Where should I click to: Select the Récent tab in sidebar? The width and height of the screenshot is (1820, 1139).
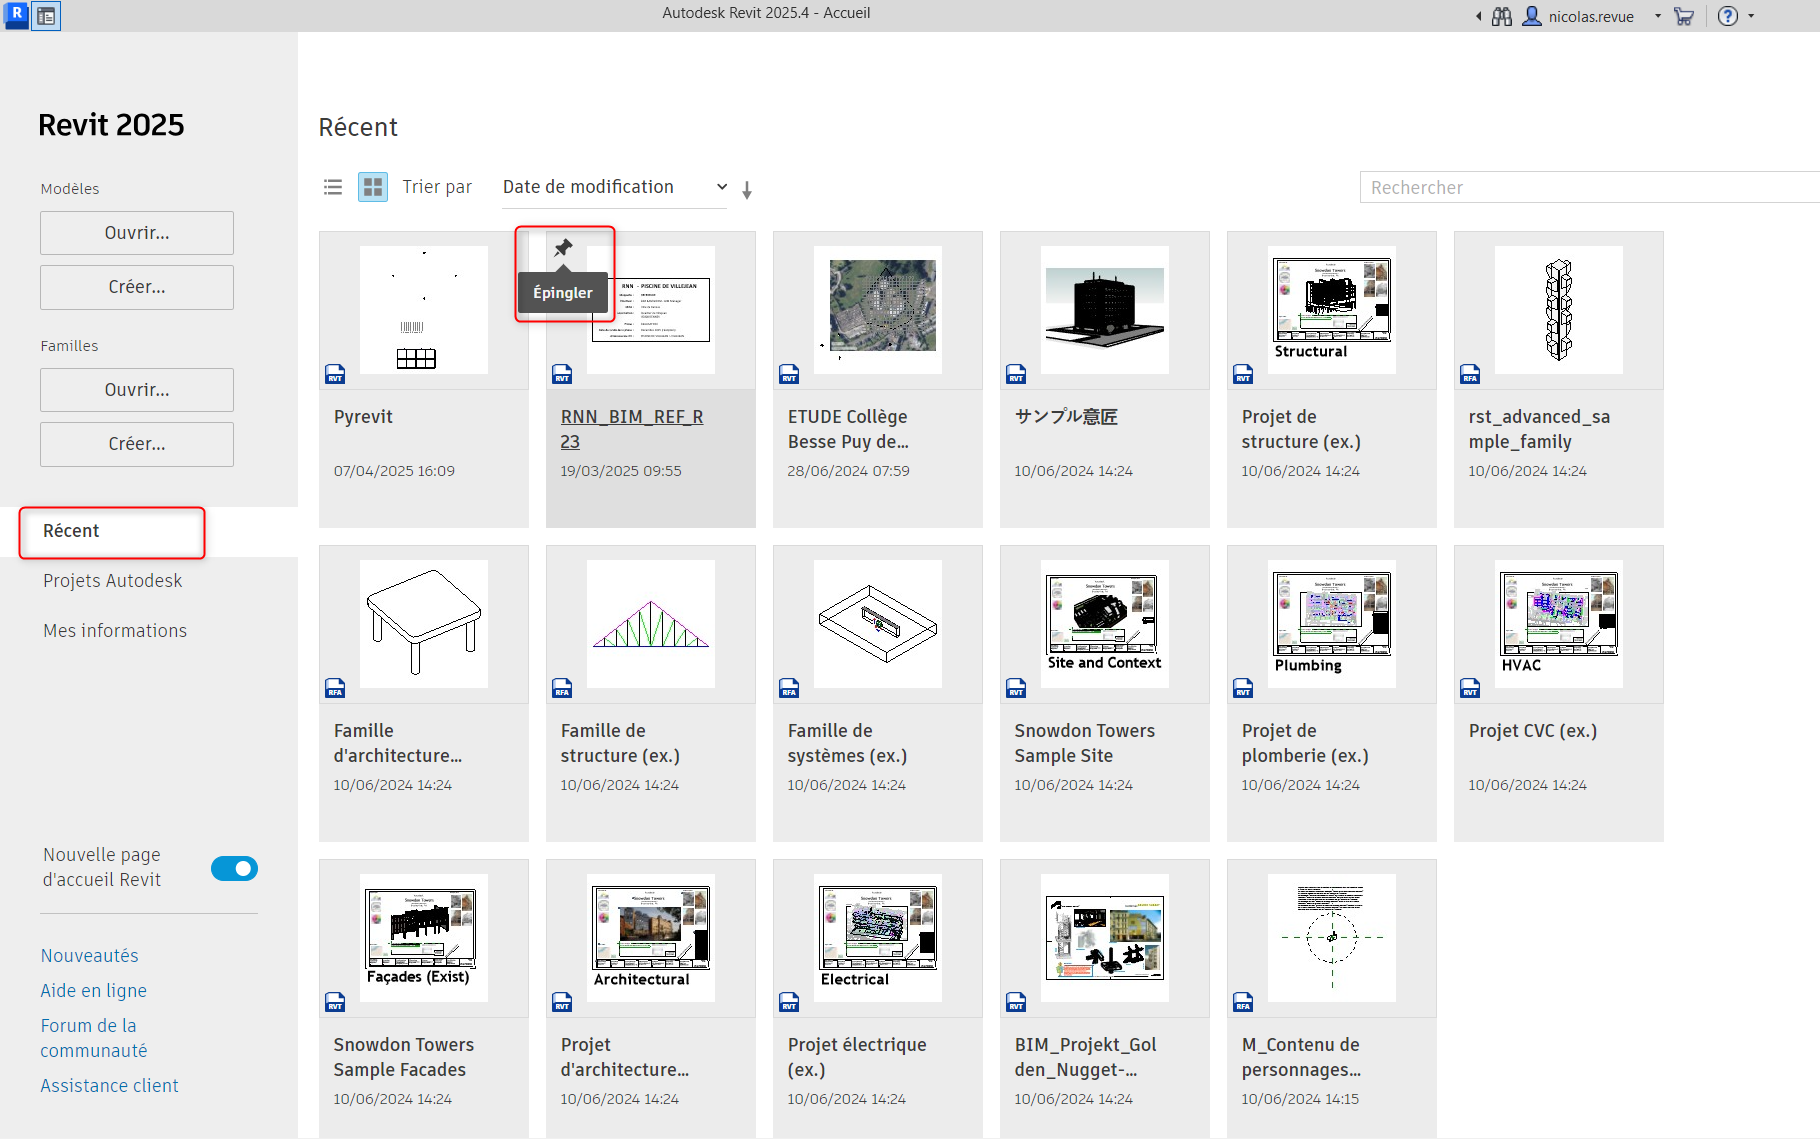click(112, 531)
